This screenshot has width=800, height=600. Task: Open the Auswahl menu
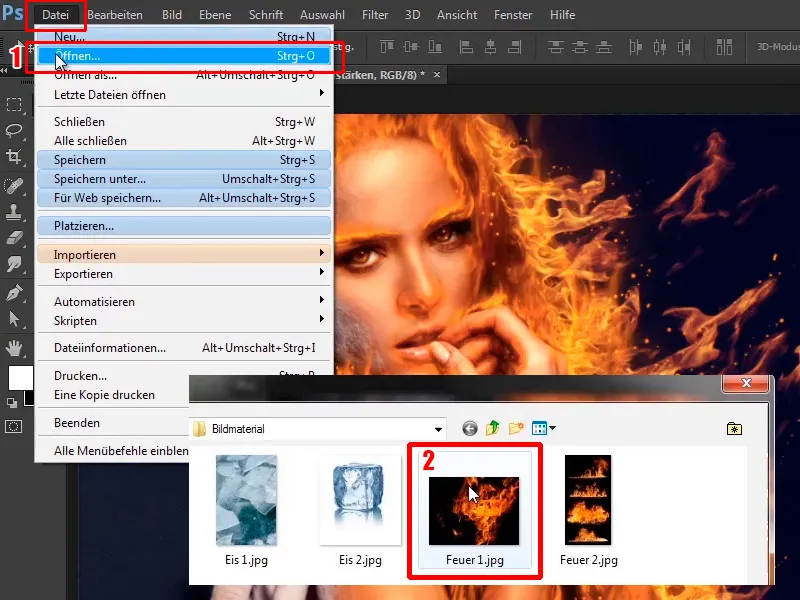pyautogui.click(x=322, y=15)
